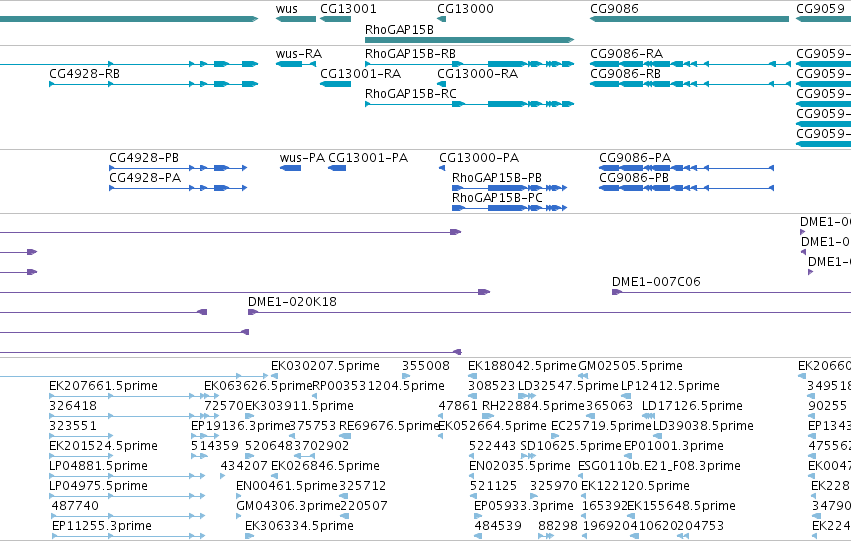Image resolution: width=851 pixels, height=541 pixels.
Task: Select the RhoGAP15B-RC transcript label
Action: click(x=411, y=94)
